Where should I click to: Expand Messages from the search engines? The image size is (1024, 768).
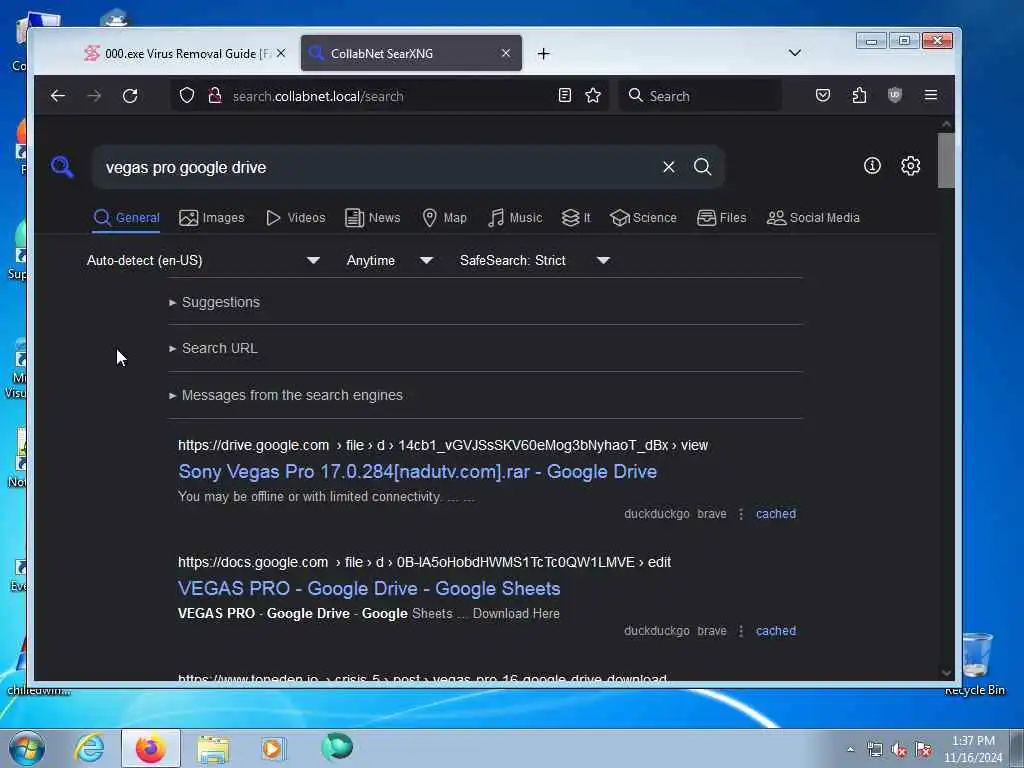click(x=286, y=395)
